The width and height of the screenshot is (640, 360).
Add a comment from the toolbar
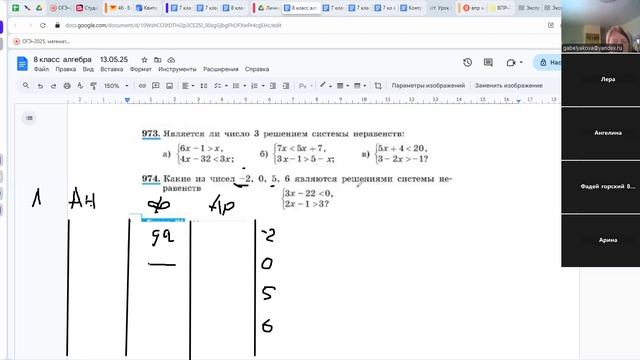click(156, 86)
